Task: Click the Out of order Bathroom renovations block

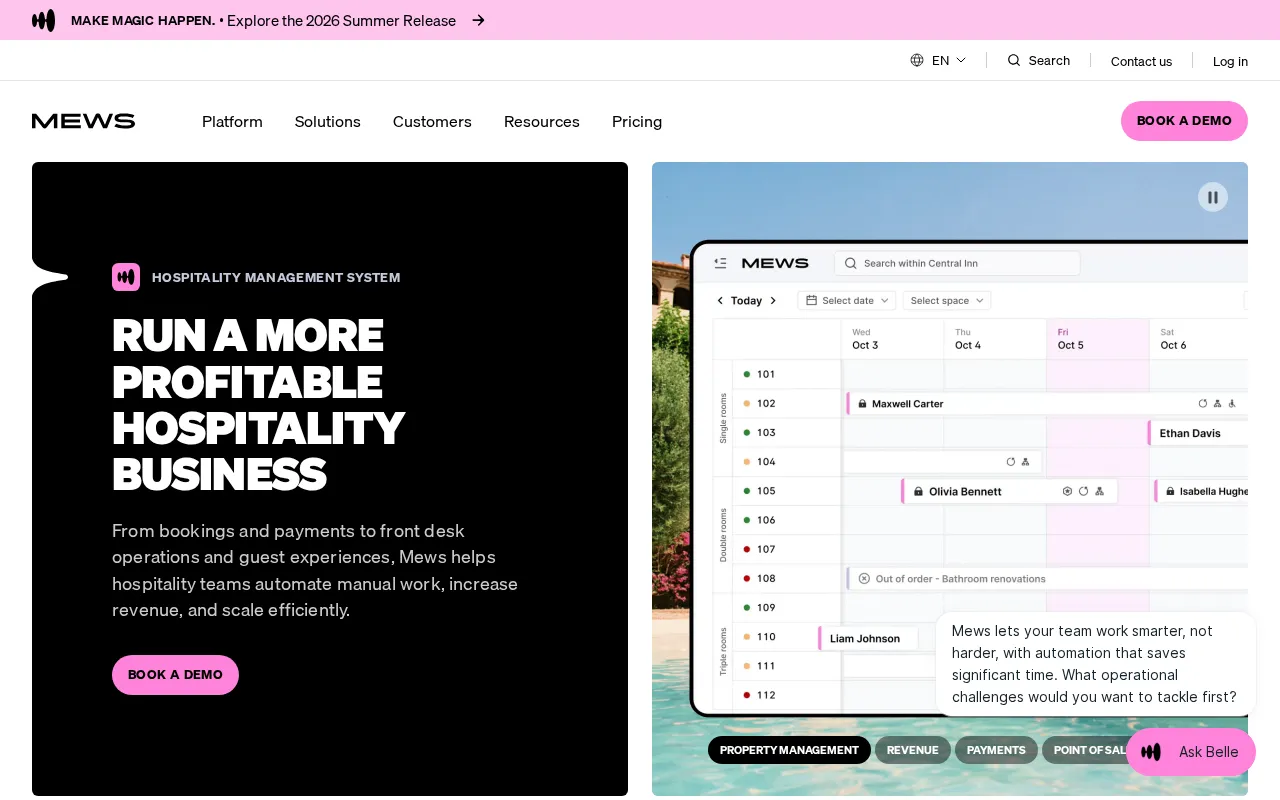Action: pyautogui.click(x=1047, y=579)
